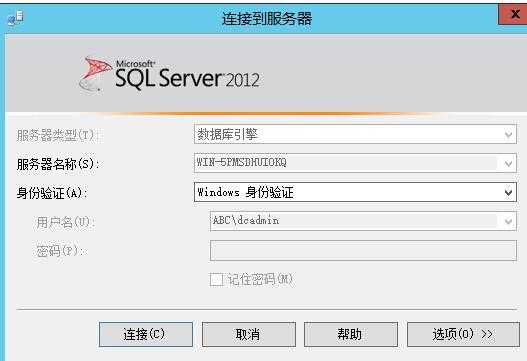
Task: Click the 连接(C) connect button
Action: (146, 334)
